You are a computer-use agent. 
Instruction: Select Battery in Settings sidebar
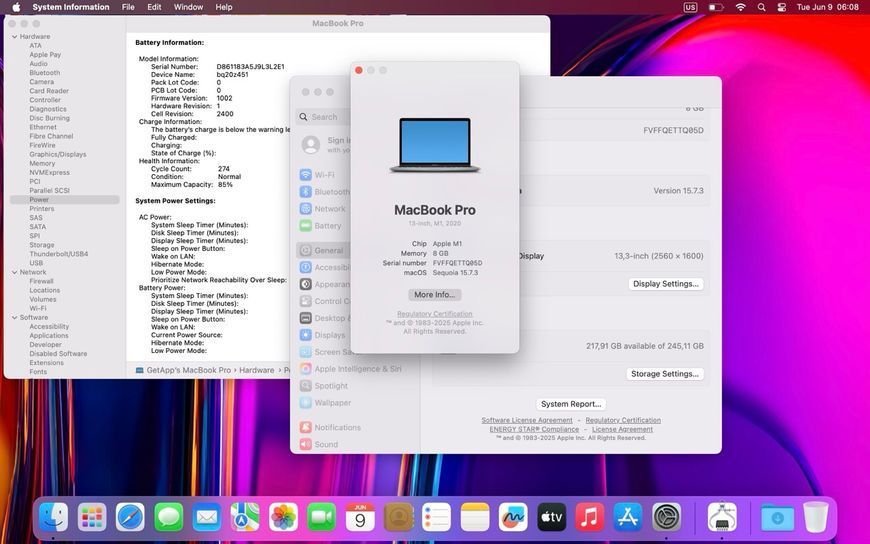[x=324, y=225]
